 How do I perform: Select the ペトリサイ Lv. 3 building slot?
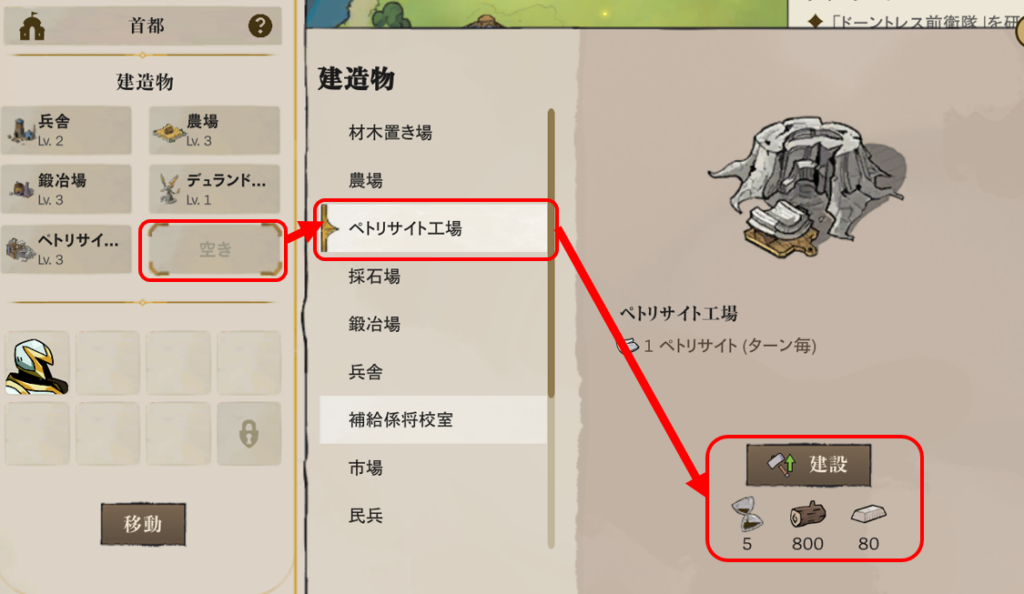[x=67, y=249]
